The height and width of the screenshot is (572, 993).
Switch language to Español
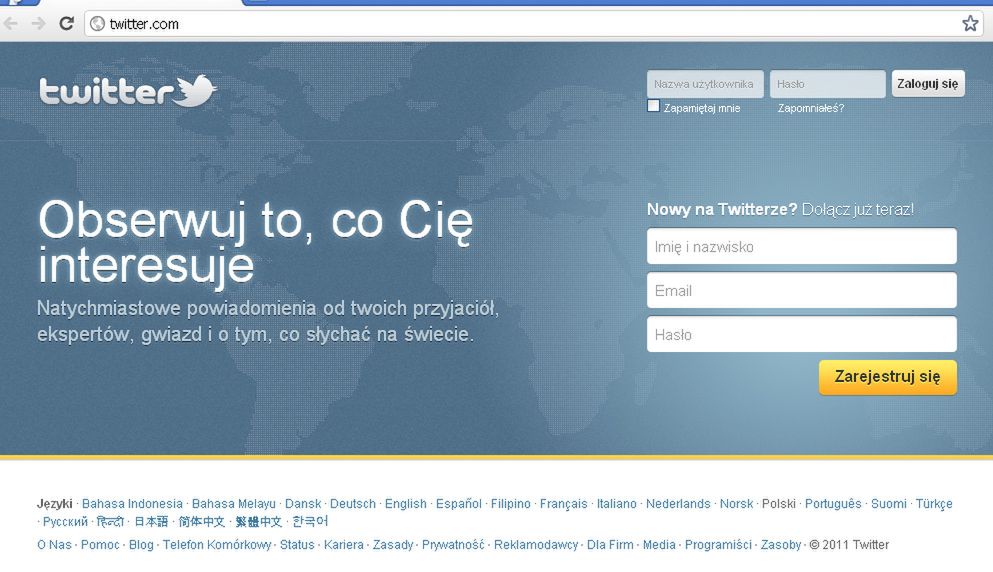pos(459,504)
